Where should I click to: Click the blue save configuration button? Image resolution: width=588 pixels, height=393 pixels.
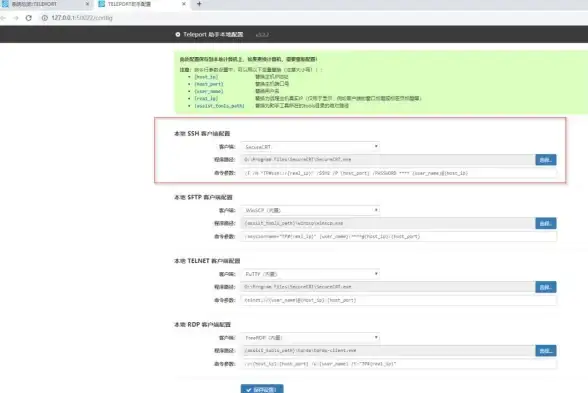262,389
